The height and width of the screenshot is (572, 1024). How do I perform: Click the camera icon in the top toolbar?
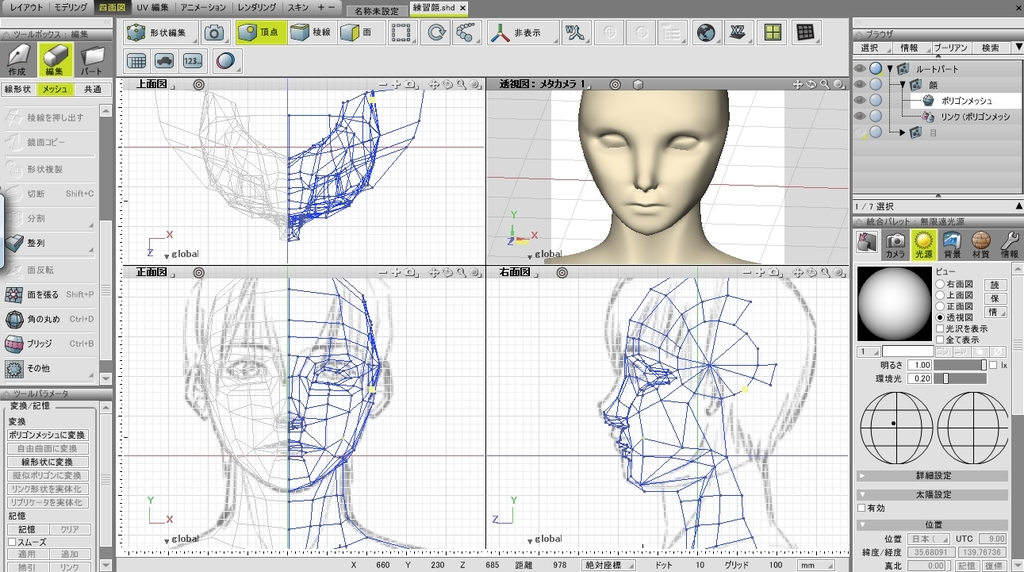pyautogui.click(x=214, y=32)
